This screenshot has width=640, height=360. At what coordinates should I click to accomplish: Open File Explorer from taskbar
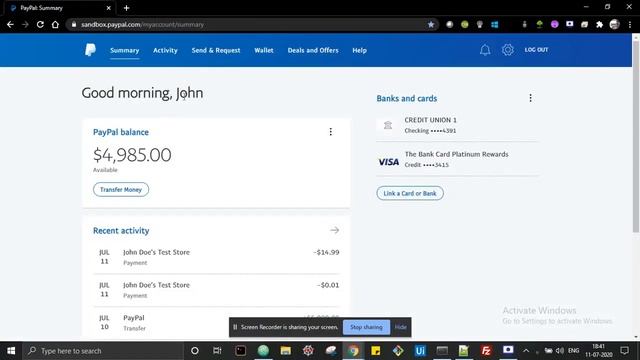286,351
